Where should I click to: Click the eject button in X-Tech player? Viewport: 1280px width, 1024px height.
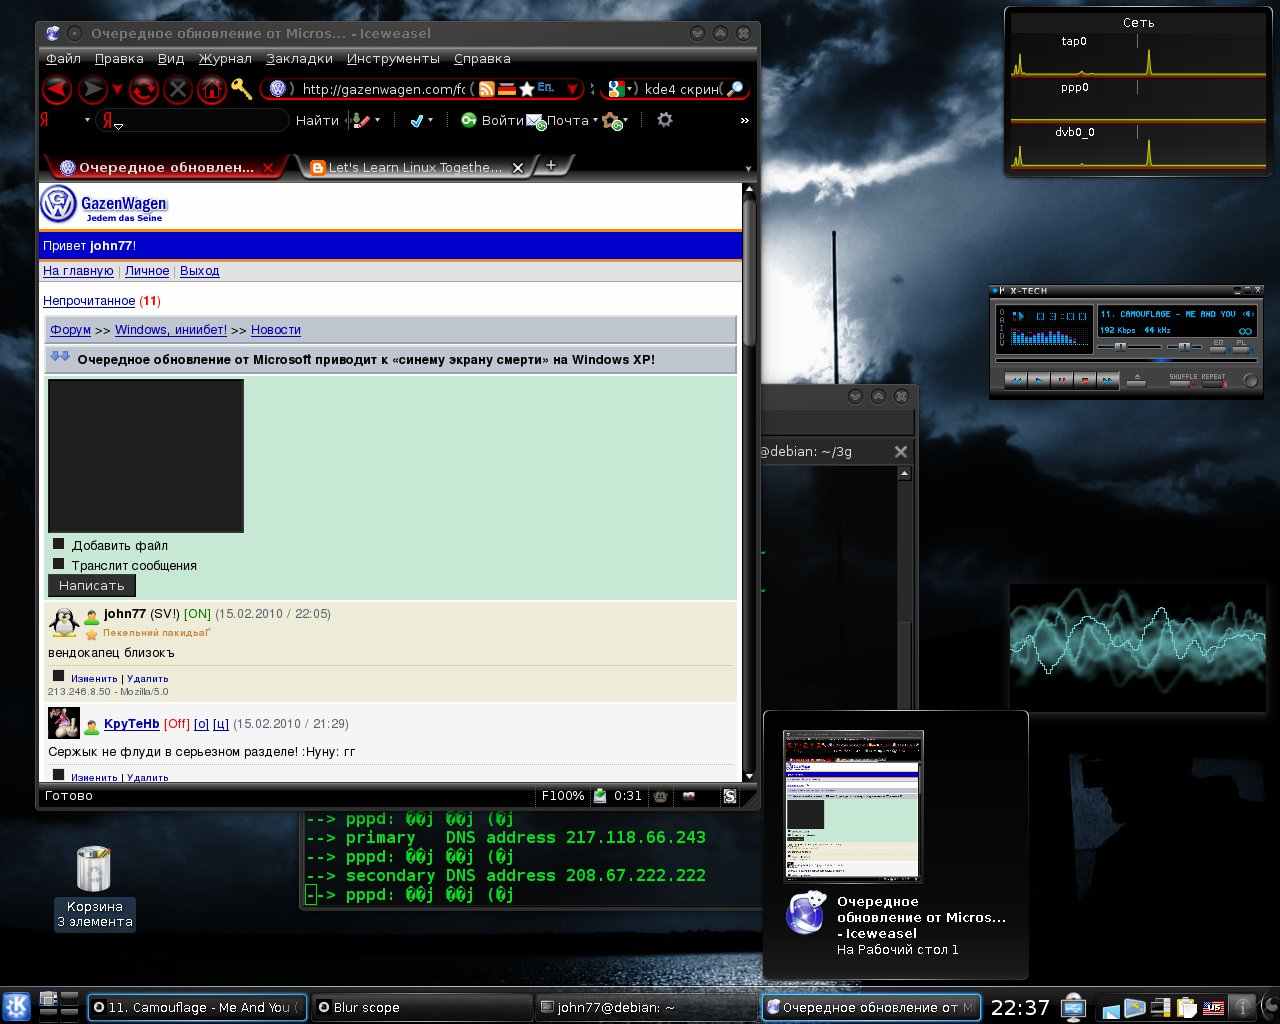(1137, 380)
